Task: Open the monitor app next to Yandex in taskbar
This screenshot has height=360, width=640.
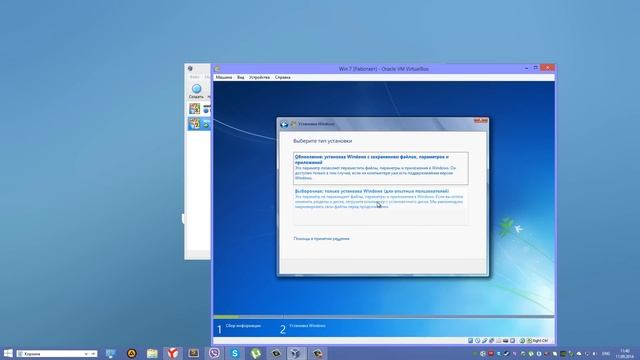Action: (193, 353)
